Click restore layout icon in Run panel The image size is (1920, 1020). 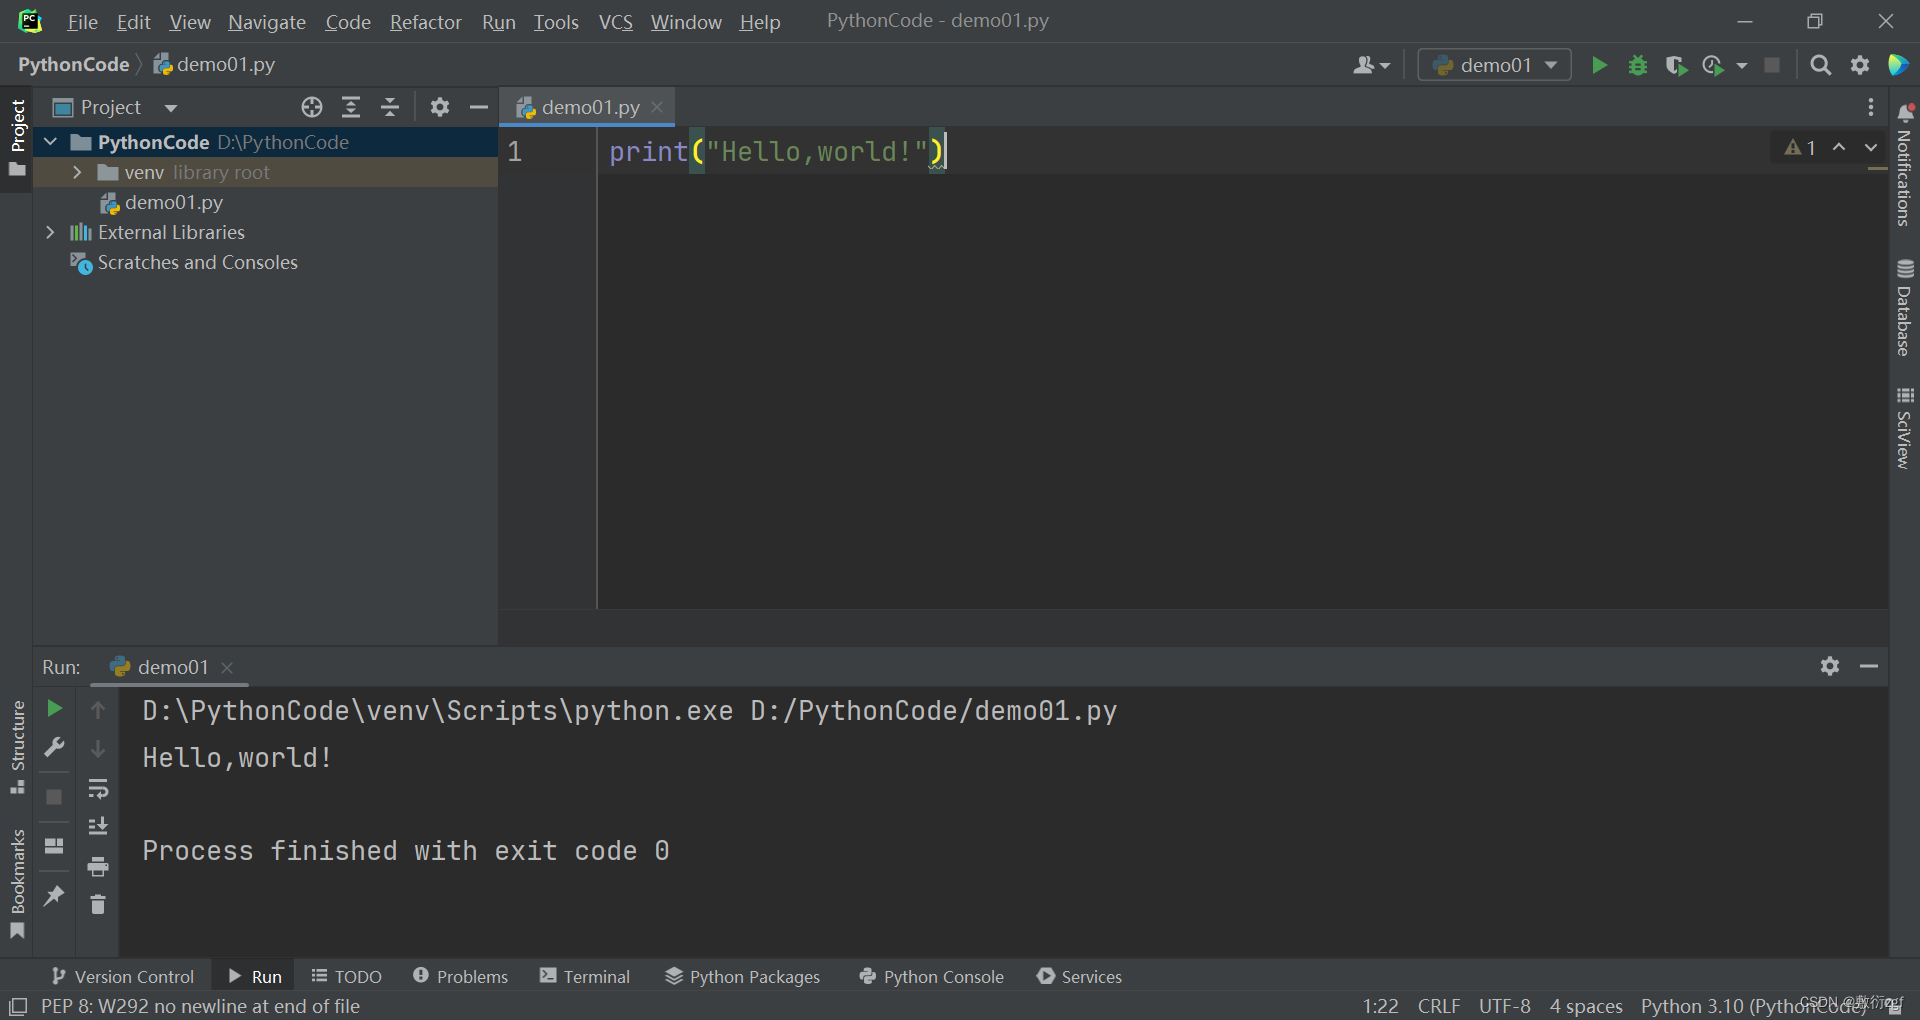pyautogui.click(x=55, y=846)
